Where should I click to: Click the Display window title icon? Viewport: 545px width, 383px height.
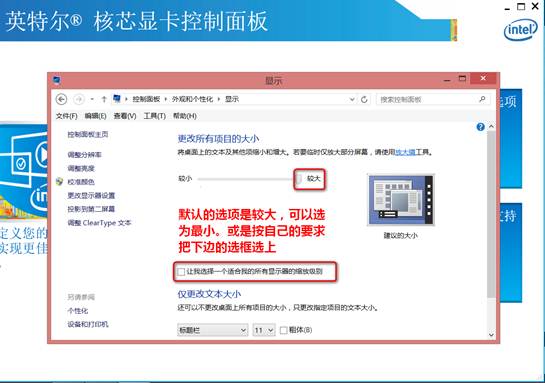(x=57, y=81)
